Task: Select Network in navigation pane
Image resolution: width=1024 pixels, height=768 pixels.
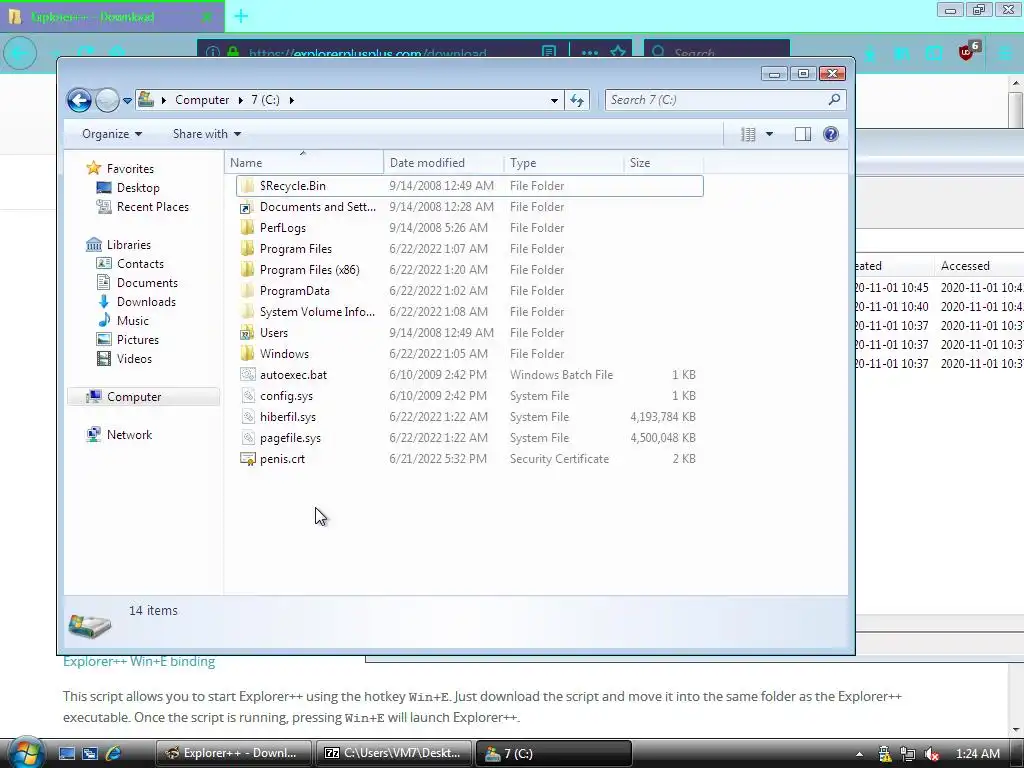Action: point(129,434)
